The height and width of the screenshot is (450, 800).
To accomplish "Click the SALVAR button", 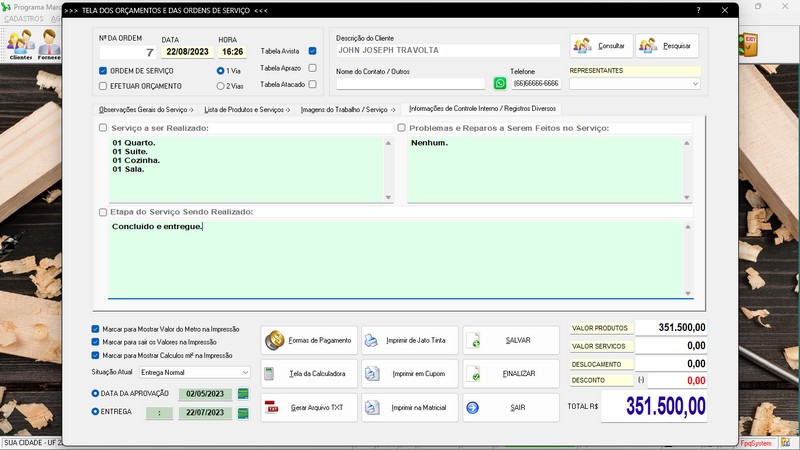I will tap(511, 340).
